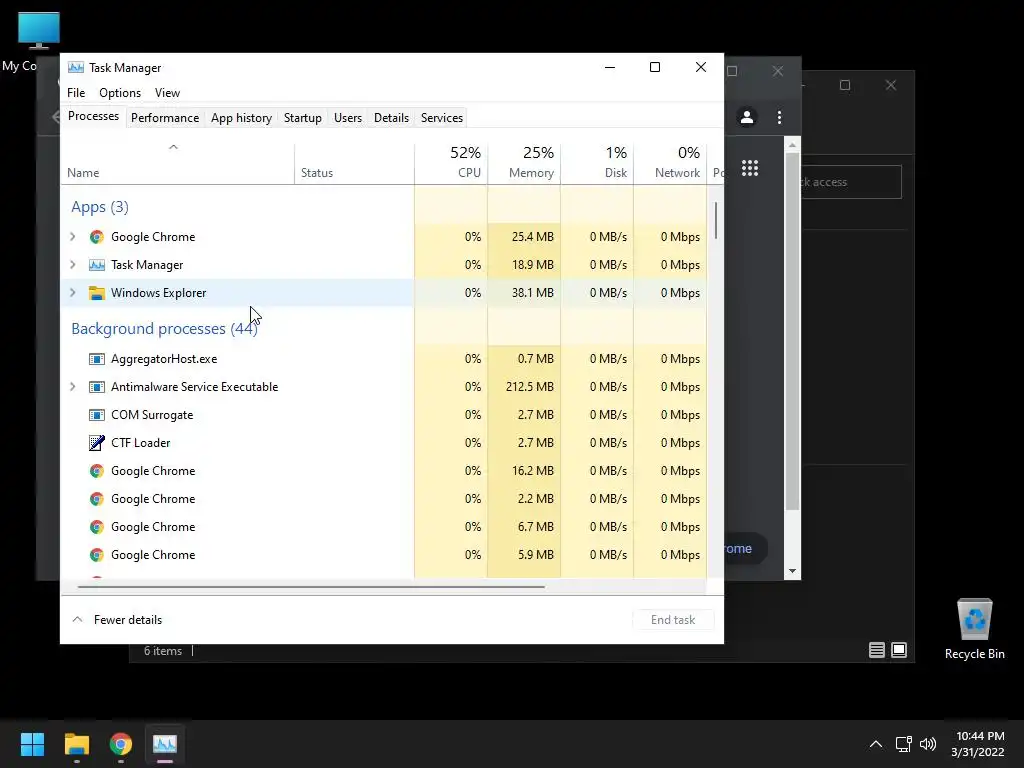Click the scroll up arrow behind Task Manager
Viewport: 1024px width, 768px height.
792,144
